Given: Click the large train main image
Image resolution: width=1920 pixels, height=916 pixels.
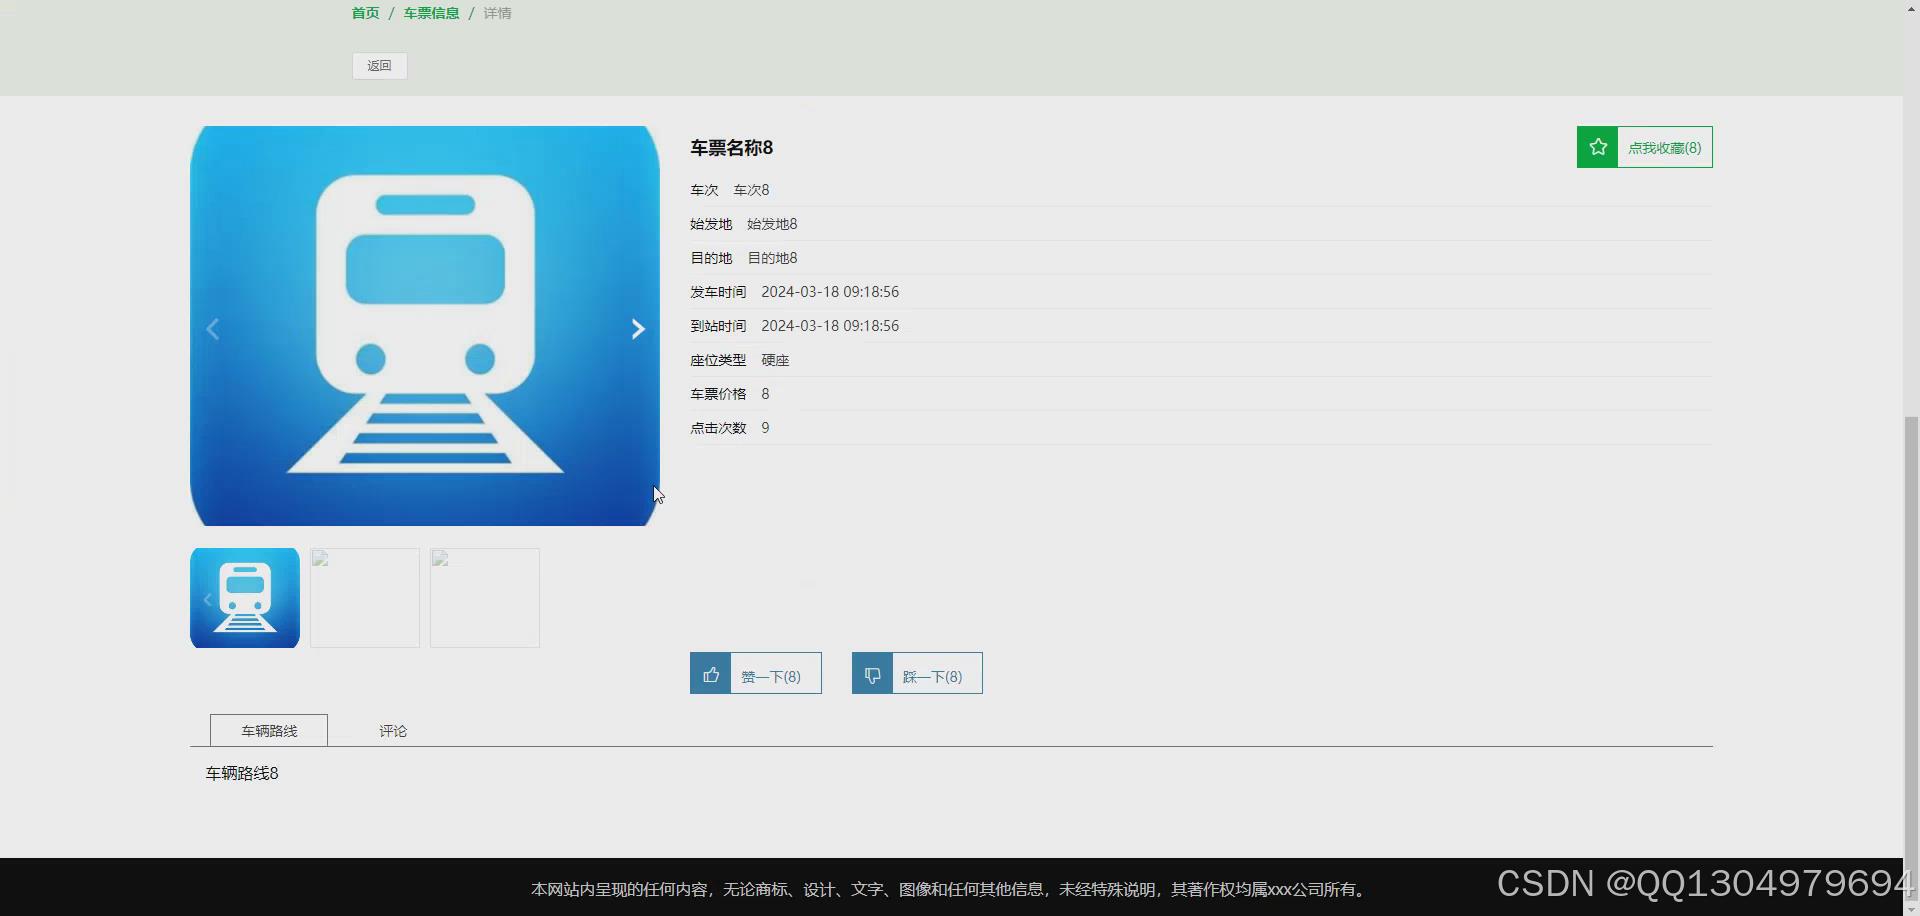Looking at the screenshot, I should pyautogui.click(x=425, y=326).
